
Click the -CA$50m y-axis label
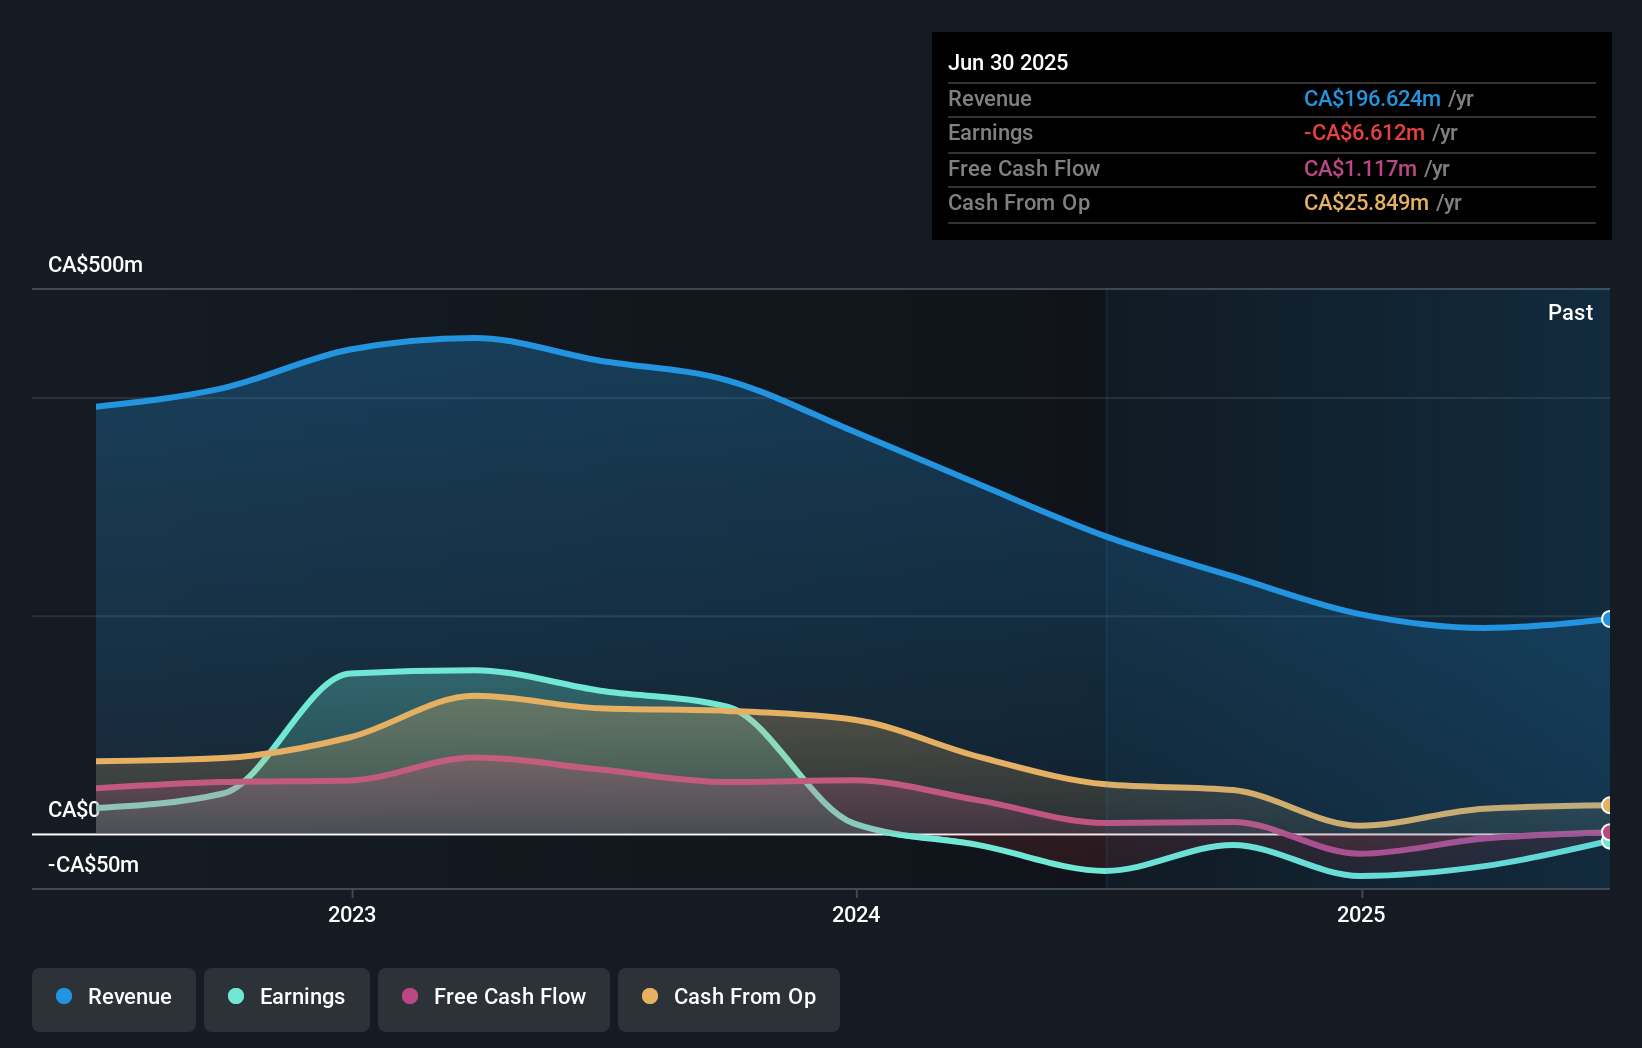pos(93,865)
